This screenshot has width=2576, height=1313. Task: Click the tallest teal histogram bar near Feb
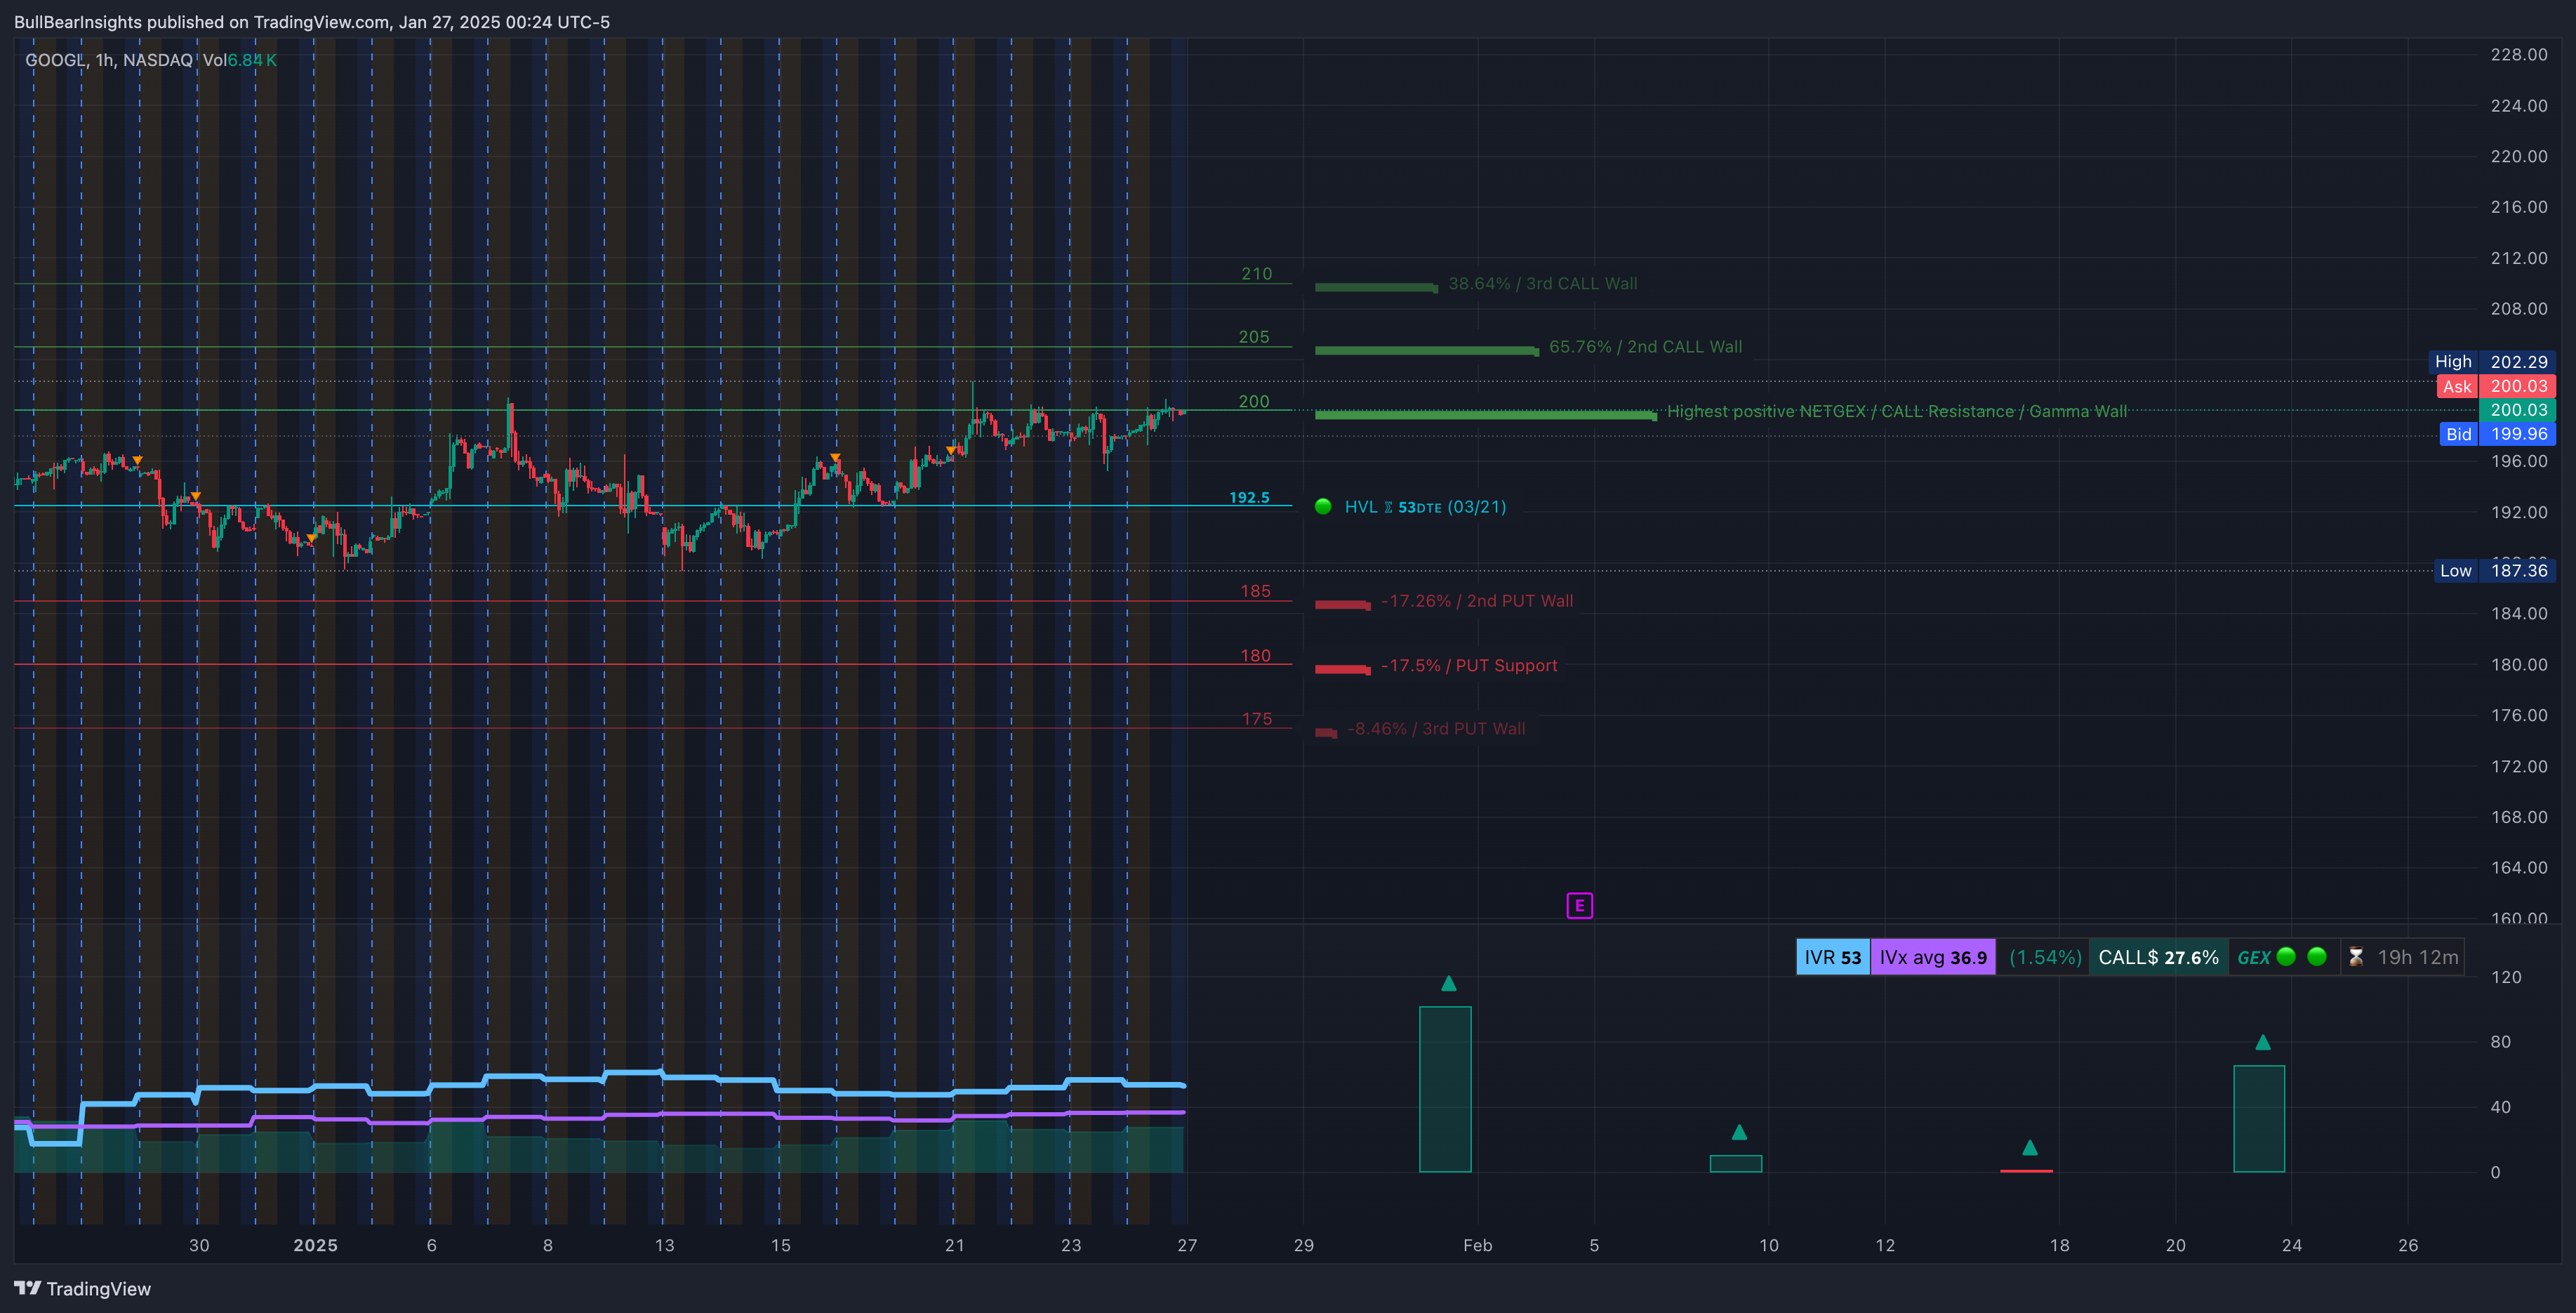(1445, 1089)
